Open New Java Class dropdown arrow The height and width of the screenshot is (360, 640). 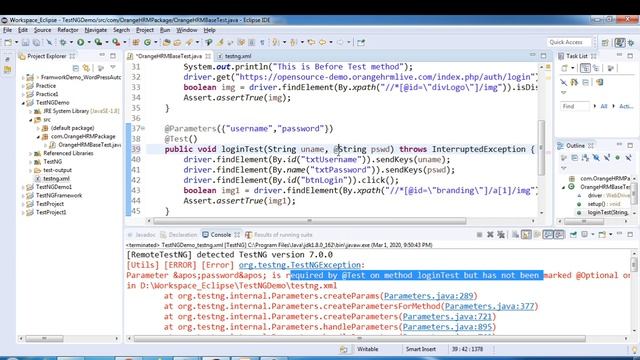(x=155, y=42)
